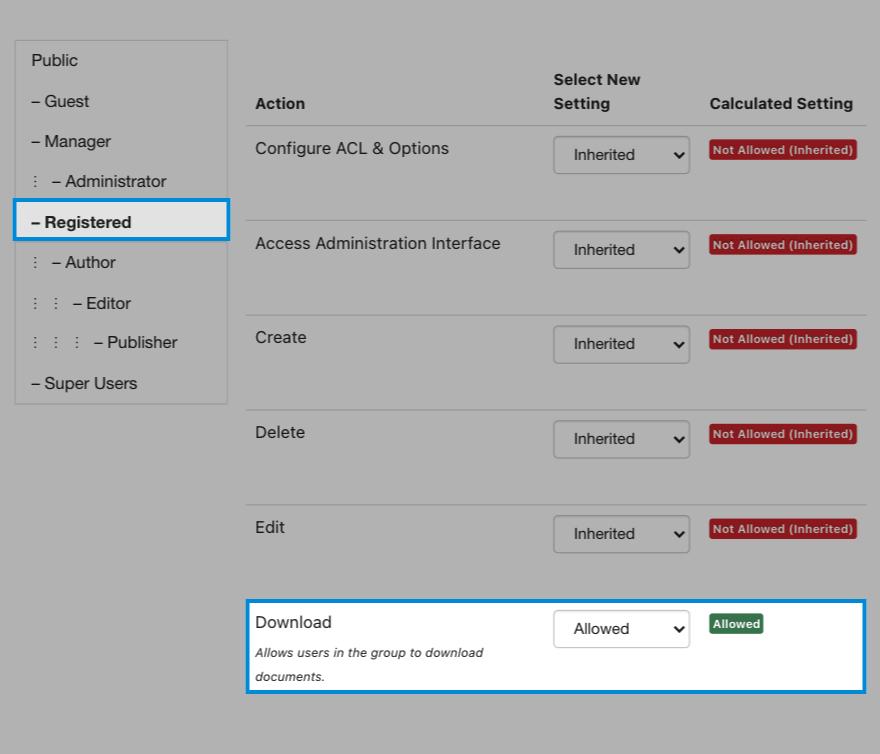Click the green Allowed badge for Download
The width and height of the screenshot is (880, 754).
pyautogui.click(x=736, y=624)
